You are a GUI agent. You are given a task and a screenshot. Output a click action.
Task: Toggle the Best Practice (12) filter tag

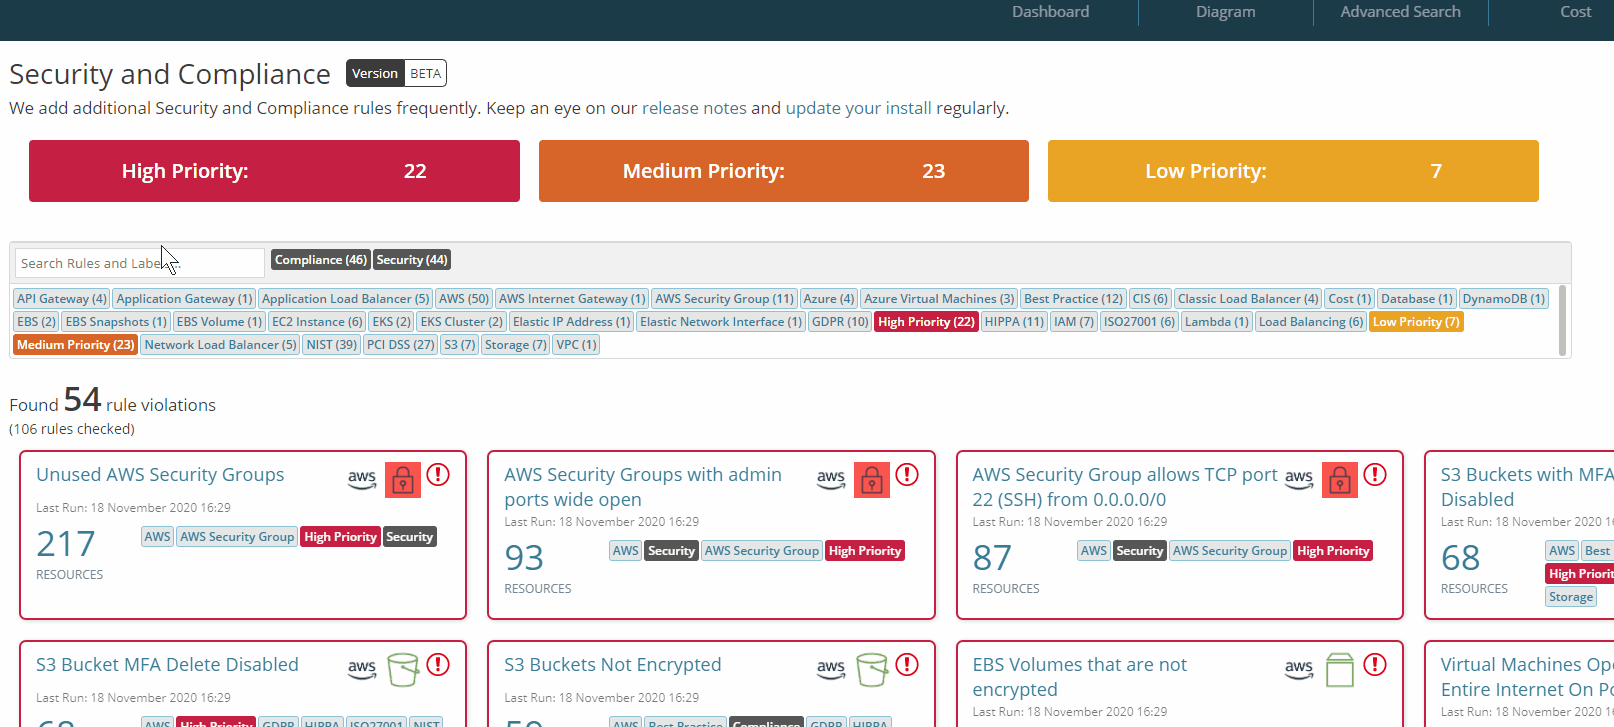pyautogui.click(x=1074, y=299)
